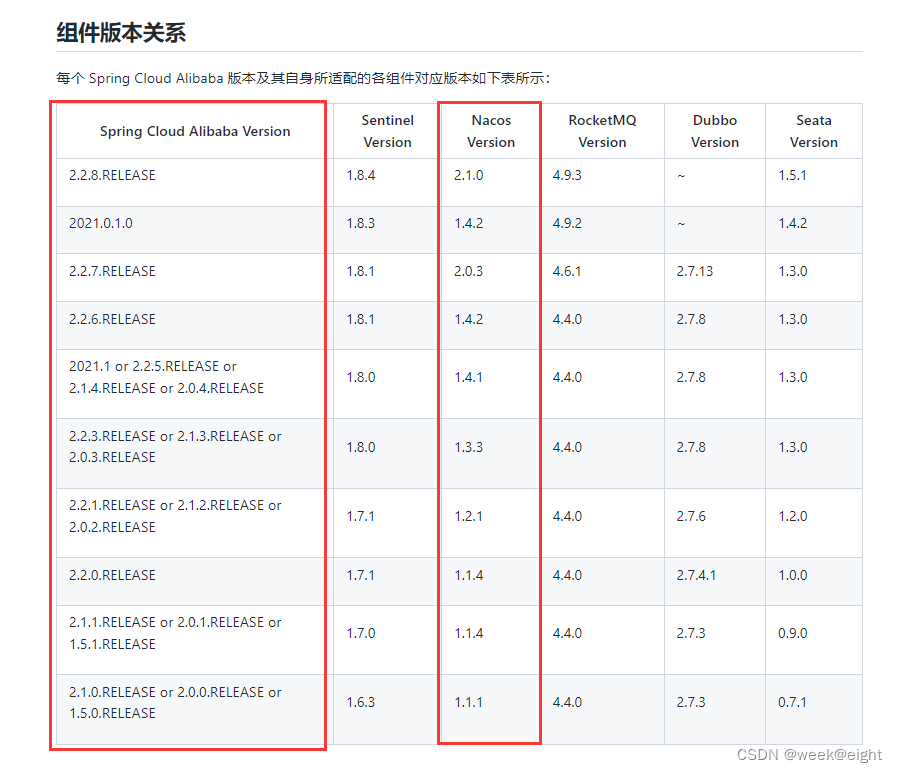The height and width of the screenshot is (773, 897).
Task: Click RocketMQ '4.4.0' in the 2.1.0.RELEASE row
Action: (567, 702)
